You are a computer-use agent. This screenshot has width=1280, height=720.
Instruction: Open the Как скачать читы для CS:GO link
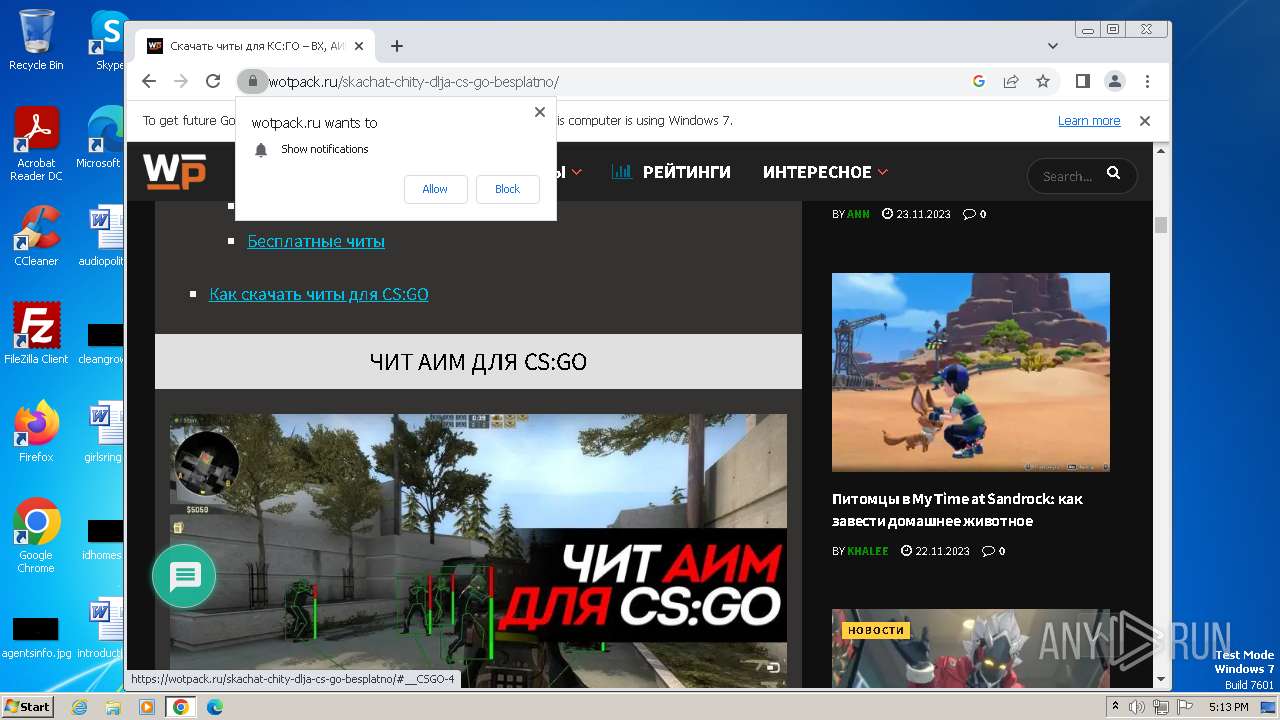319,294
